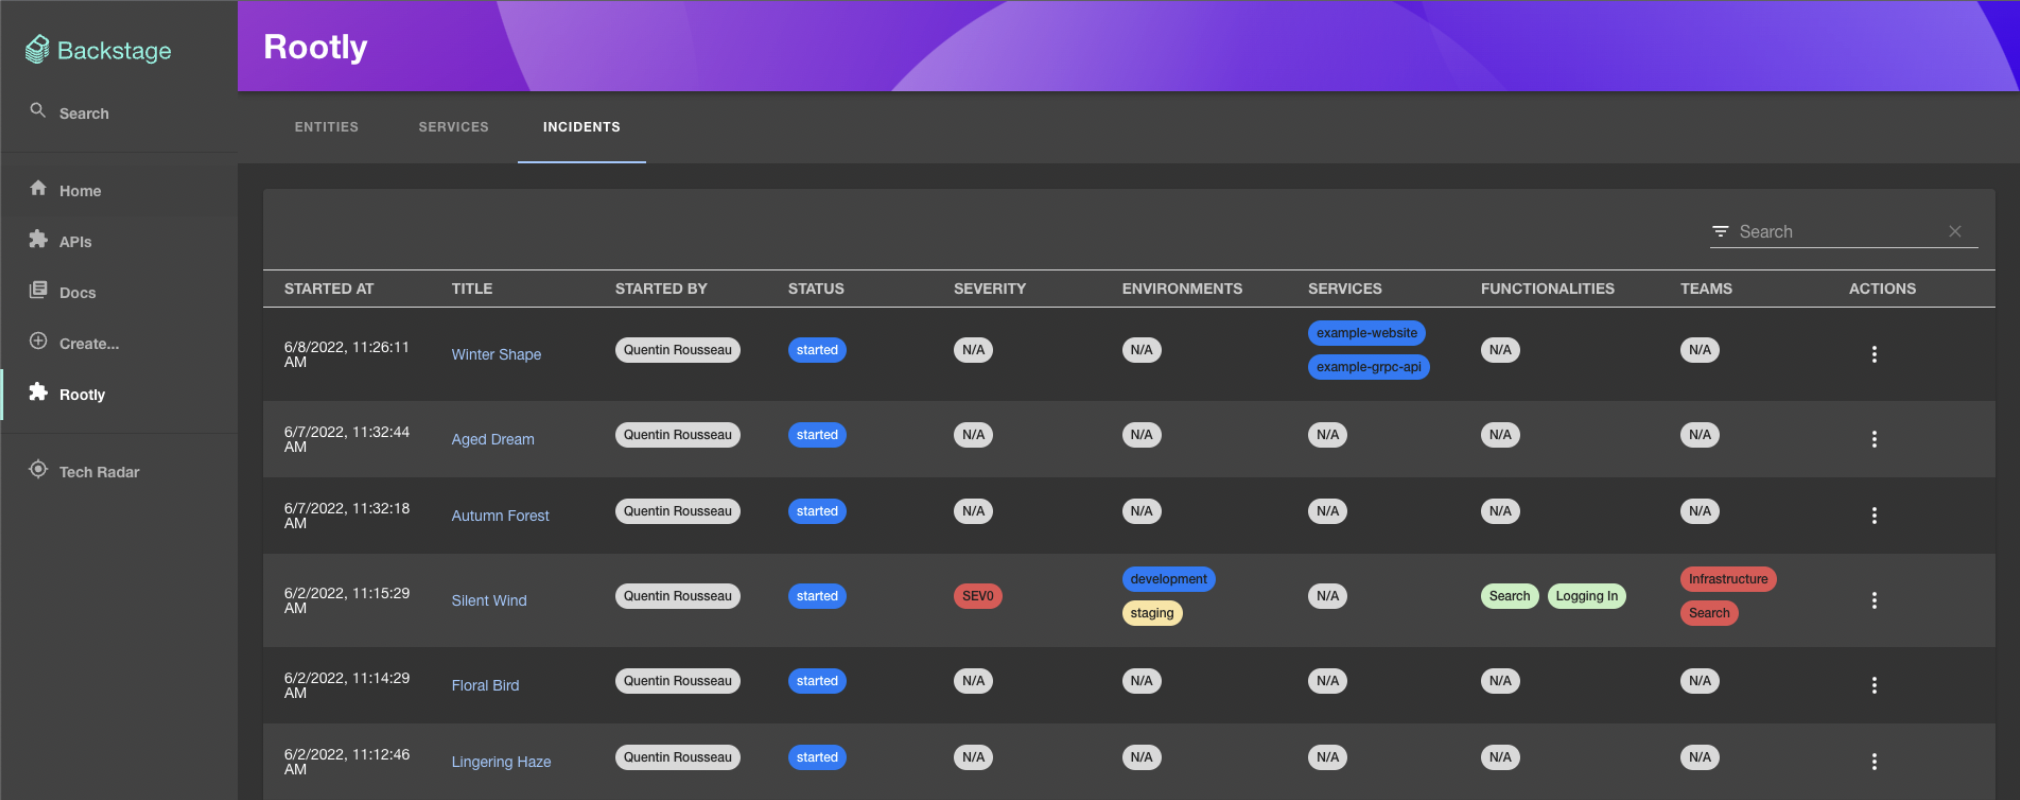Screen dimensions: 2020x800
Task: Click the Tech Radar target icon
Action: coord(38,469)
